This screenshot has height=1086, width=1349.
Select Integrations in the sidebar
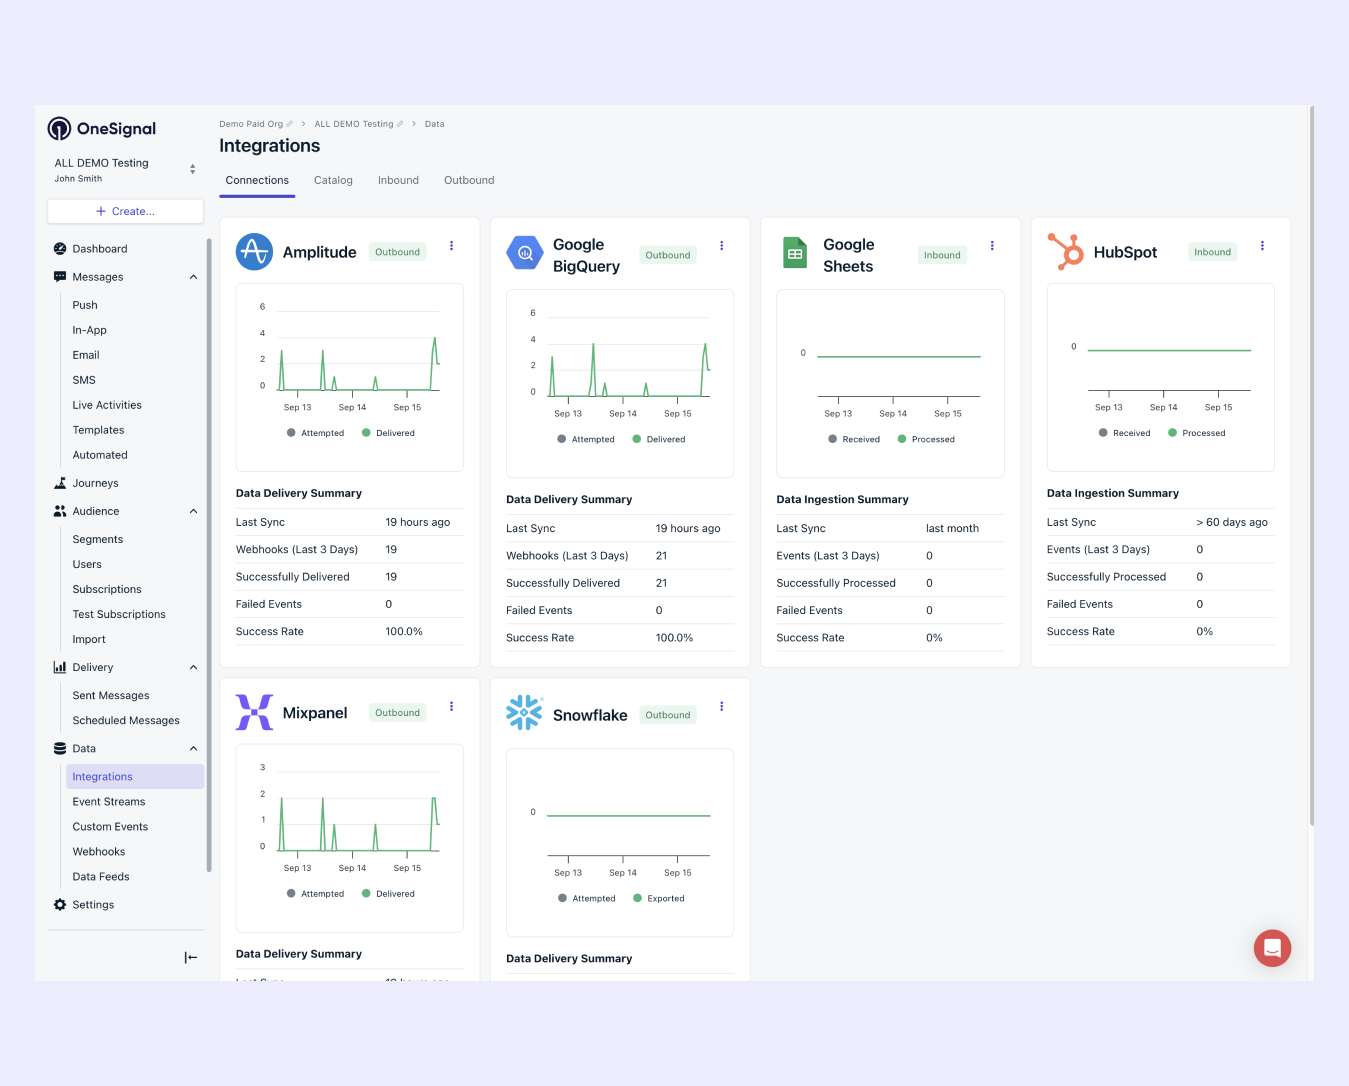pyautogui.click(x=135, y=776)
